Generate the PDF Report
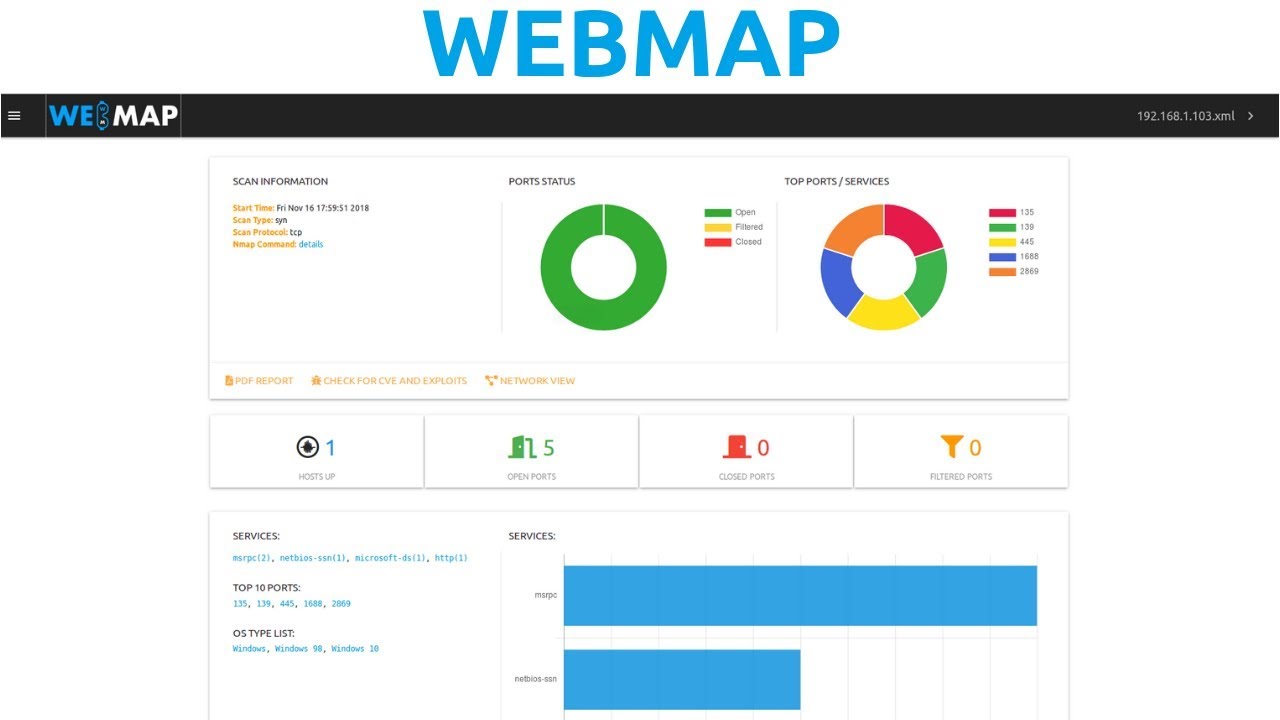Viewport: 1280px width, 720px height. [259, 381]
